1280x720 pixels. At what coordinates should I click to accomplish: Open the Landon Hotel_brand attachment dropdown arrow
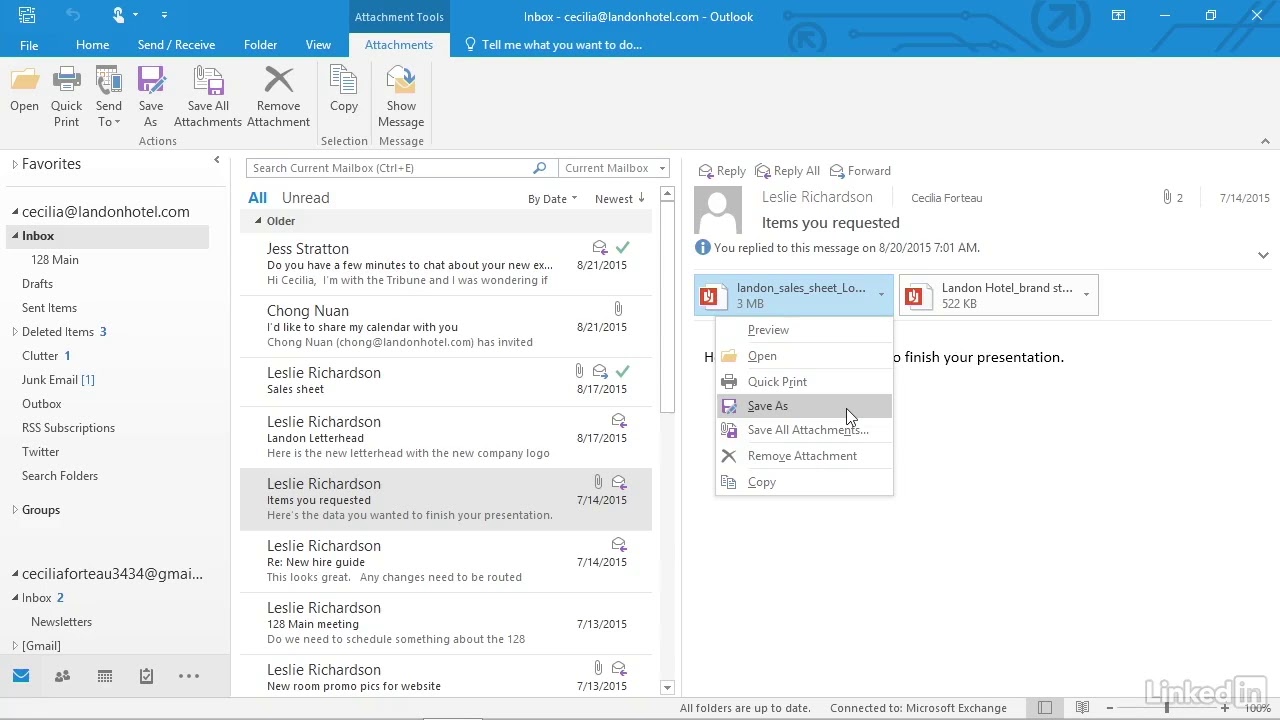(x=1086, y=295)
